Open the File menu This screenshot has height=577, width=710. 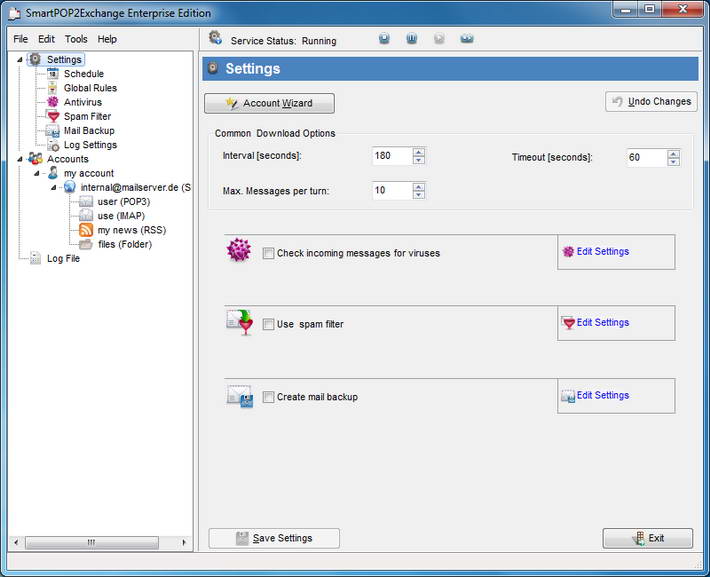pos(20,39)
